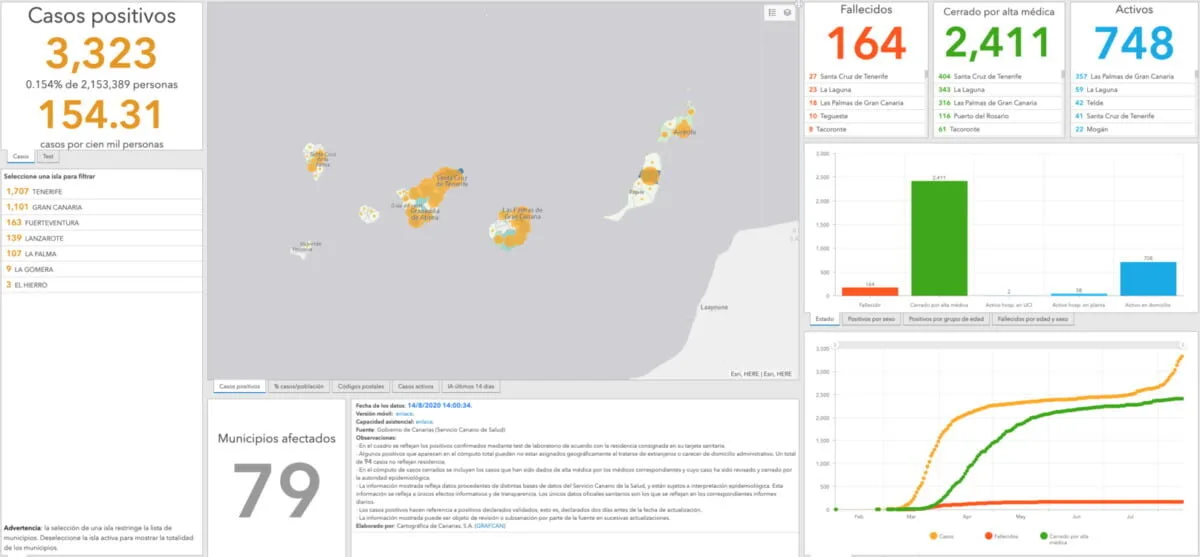Viewport: 1200px width, 557px height.
Task: Filter by EL HIERRO island
Action: point(101,285)
